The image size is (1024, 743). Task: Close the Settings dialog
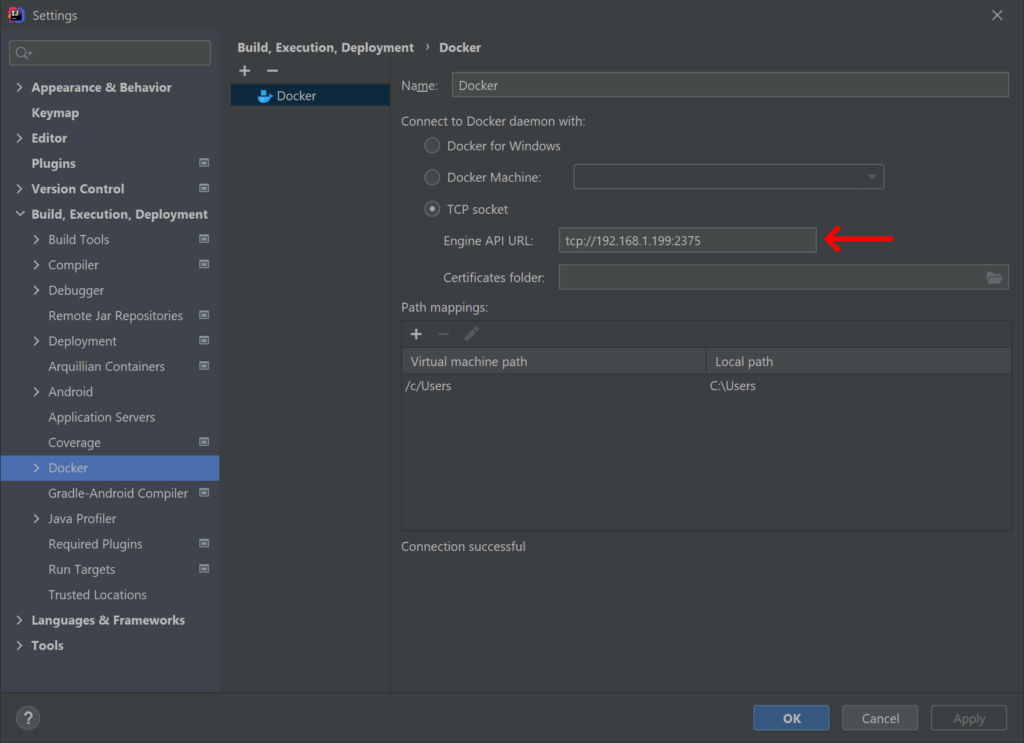pos(997,15)
